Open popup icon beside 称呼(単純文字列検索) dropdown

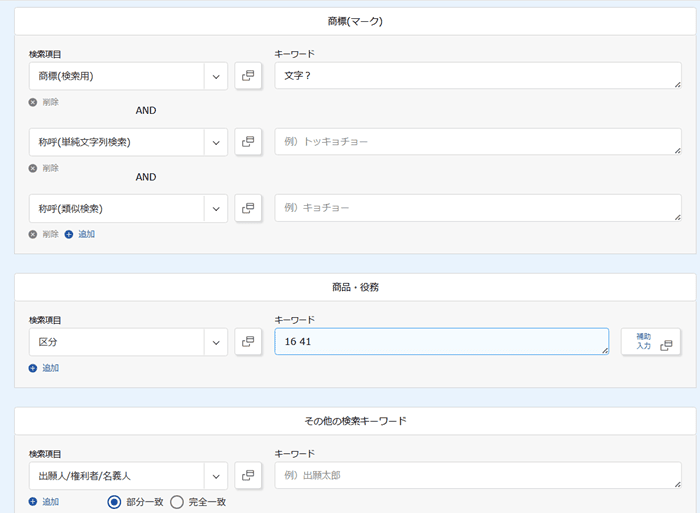coord(248,142)
